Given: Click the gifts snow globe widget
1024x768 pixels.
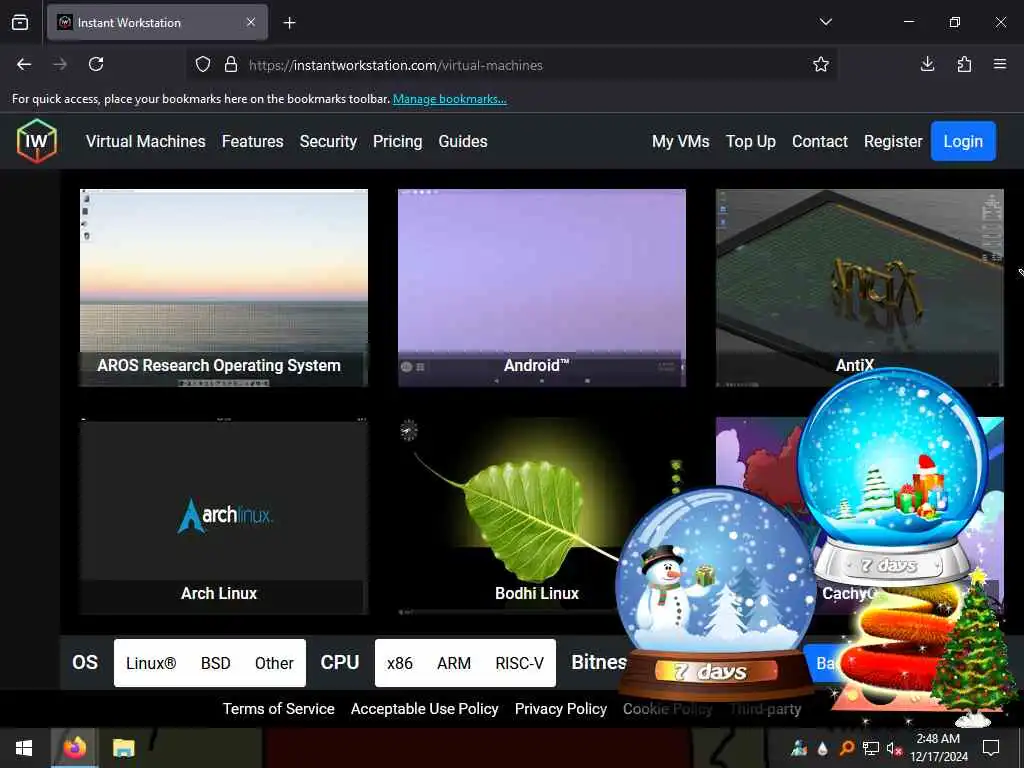Looking at the screenshot, I should [893, 477].
